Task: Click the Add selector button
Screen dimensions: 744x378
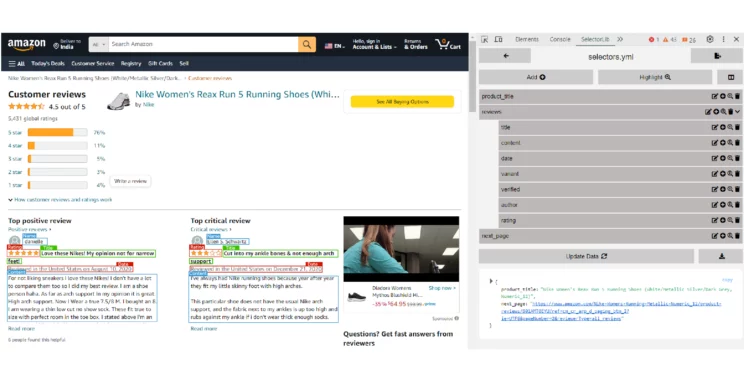Action: (536, 77)
